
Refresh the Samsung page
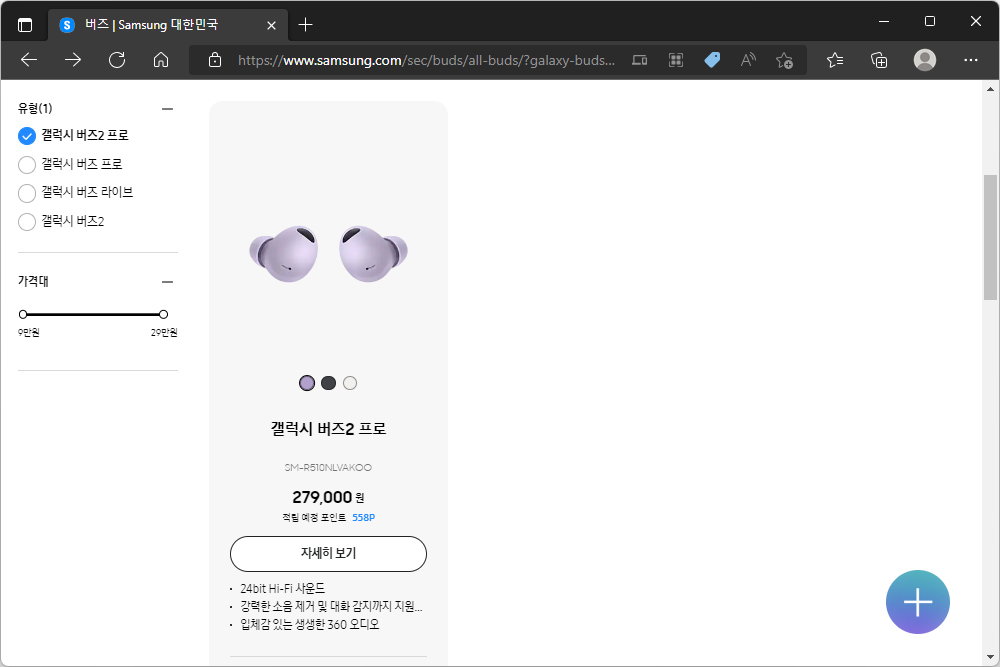point(117,60)
